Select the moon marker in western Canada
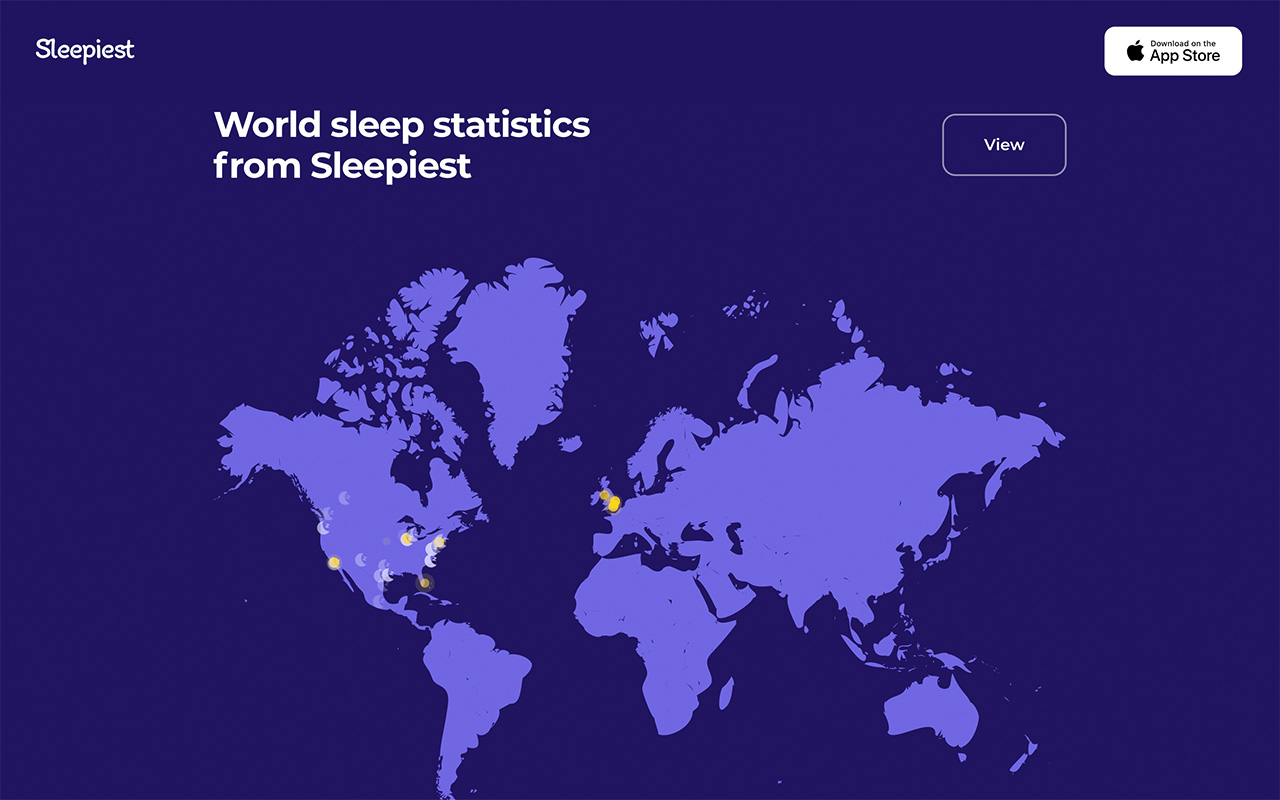 (344, 497)
